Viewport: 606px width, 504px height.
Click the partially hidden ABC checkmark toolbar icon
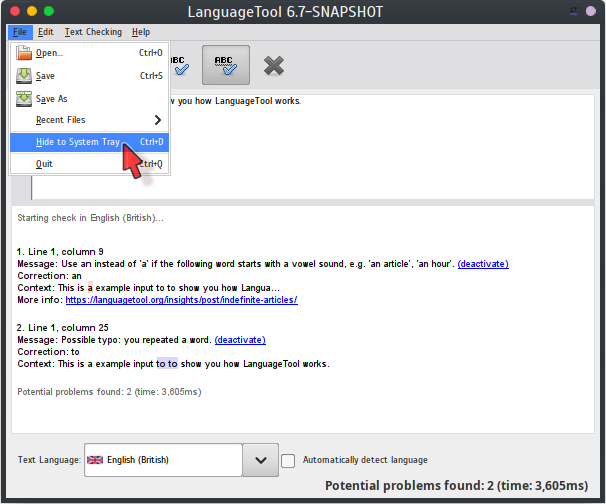point(180,65)
